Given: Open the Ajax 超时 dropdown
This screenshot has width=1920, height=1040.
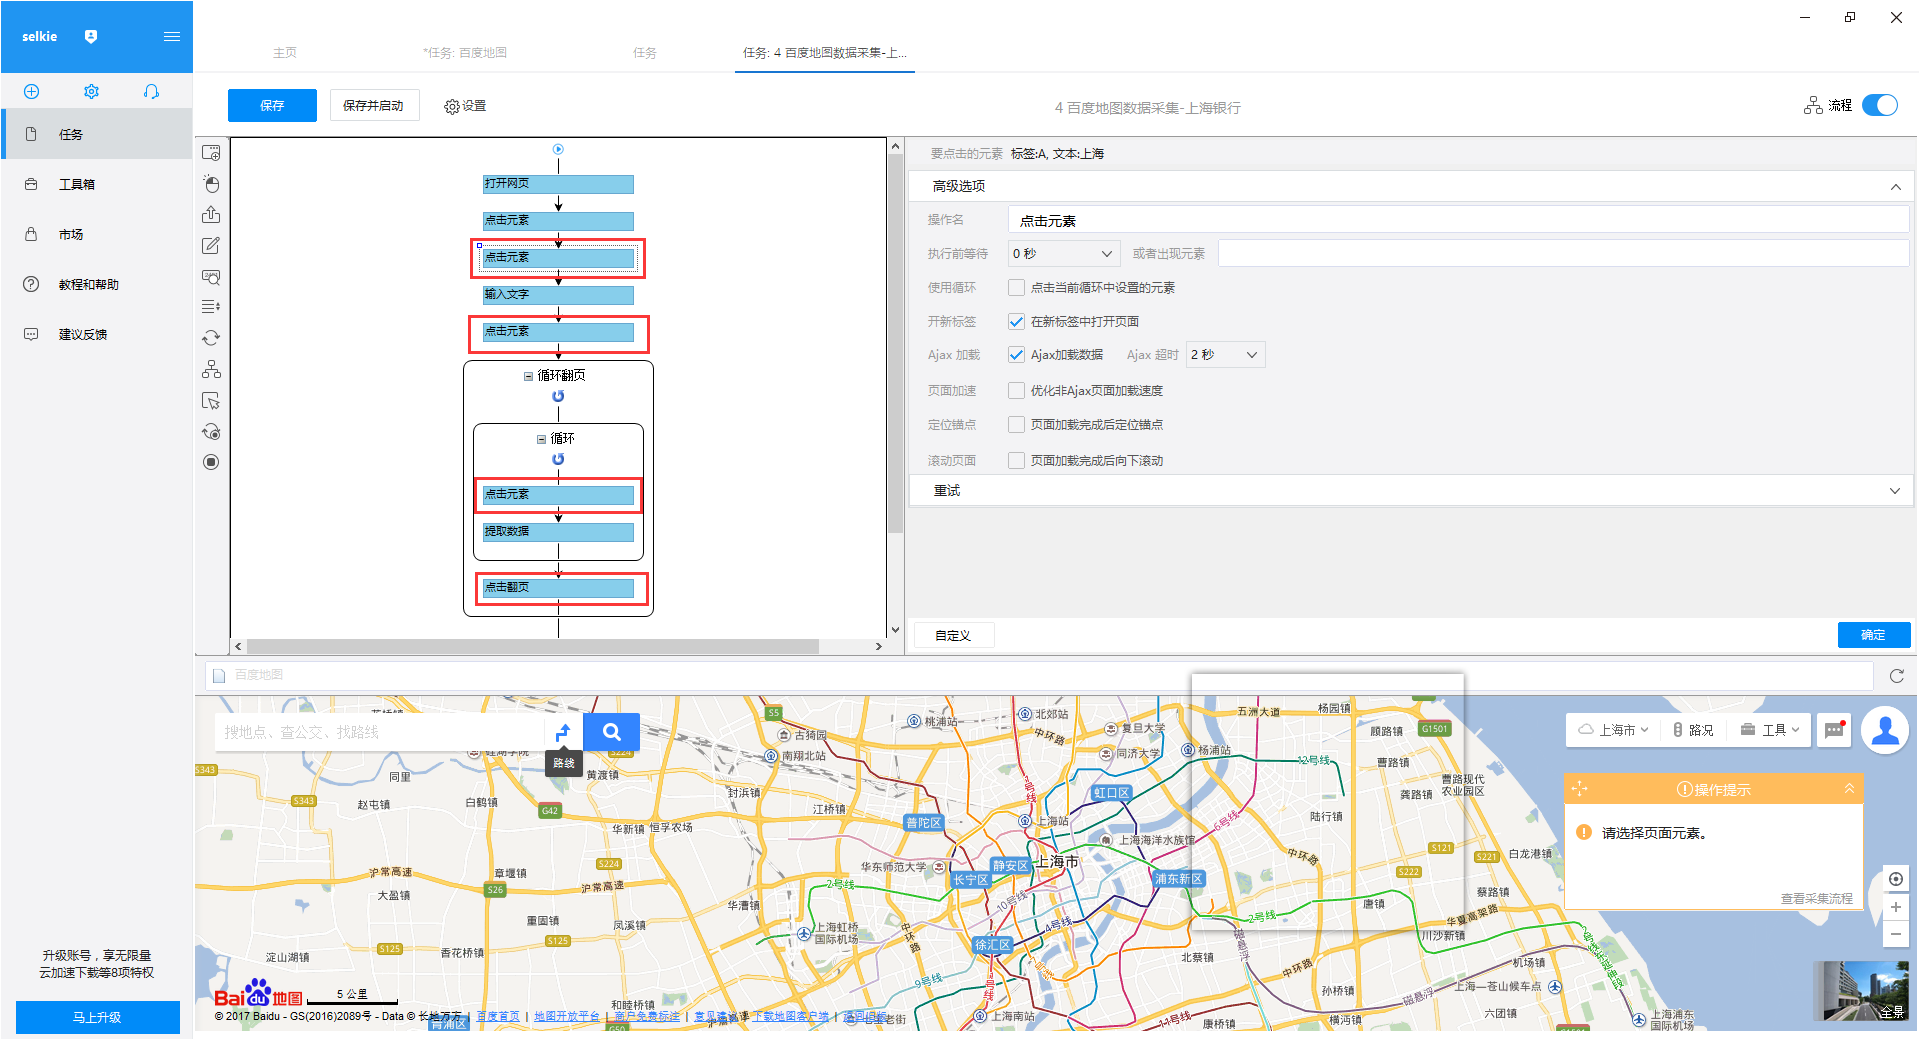Looking at the screenshot, I should click(x=1225, y=355).
